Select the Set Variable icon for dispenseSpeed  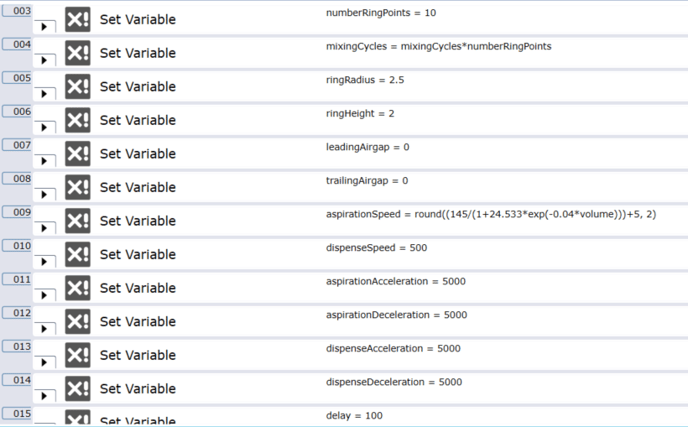(x=78, y=254)
